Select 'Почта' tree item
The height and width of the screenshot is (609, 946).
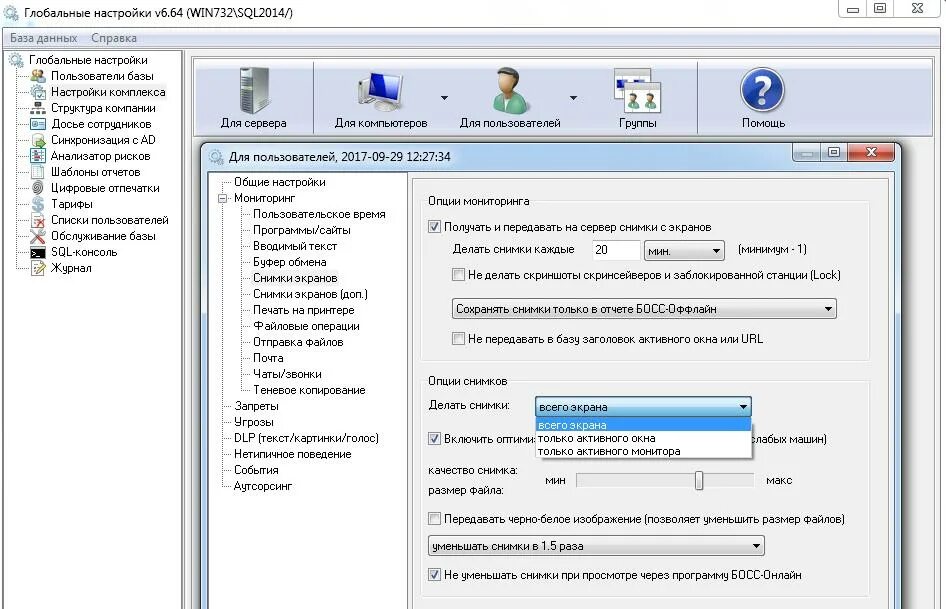268,358
